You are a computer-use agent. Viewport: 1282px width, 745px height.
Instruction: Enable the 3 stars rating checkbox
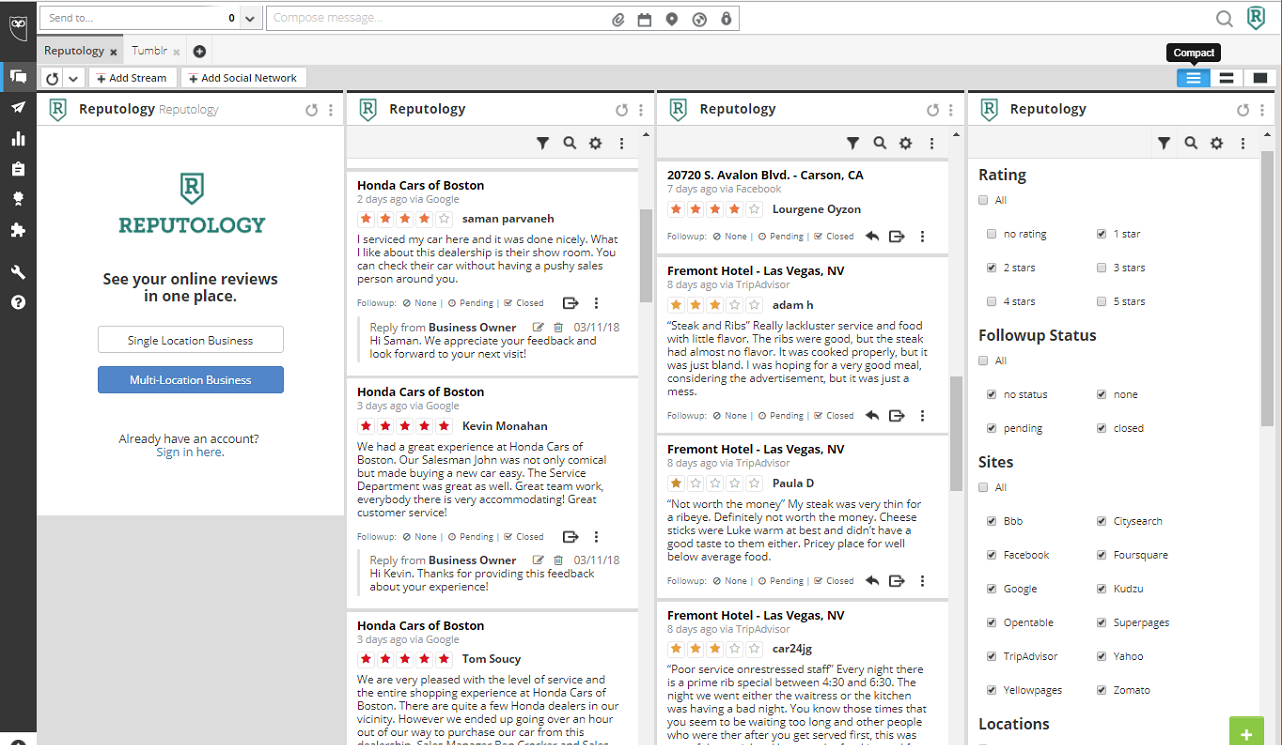pos(1100,267)
